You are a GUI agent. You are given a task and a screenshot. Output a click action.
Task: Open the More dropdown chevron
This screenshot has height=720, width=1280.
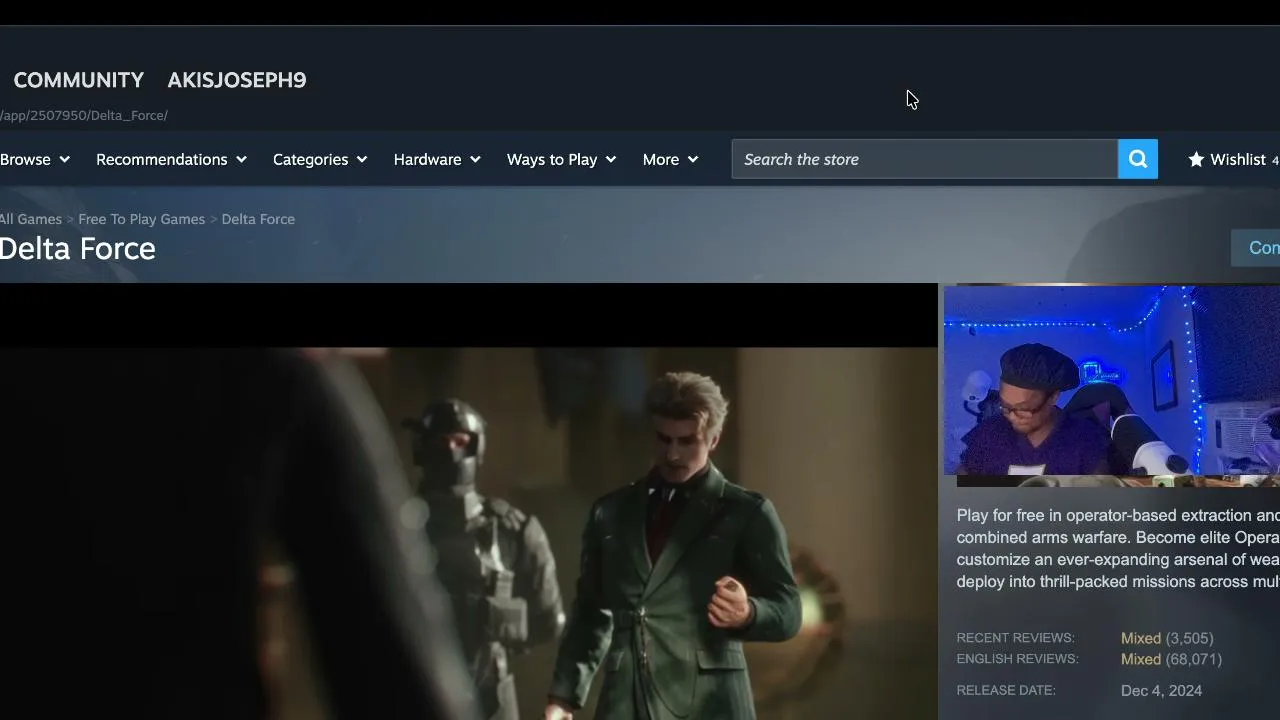click(693, 159)
